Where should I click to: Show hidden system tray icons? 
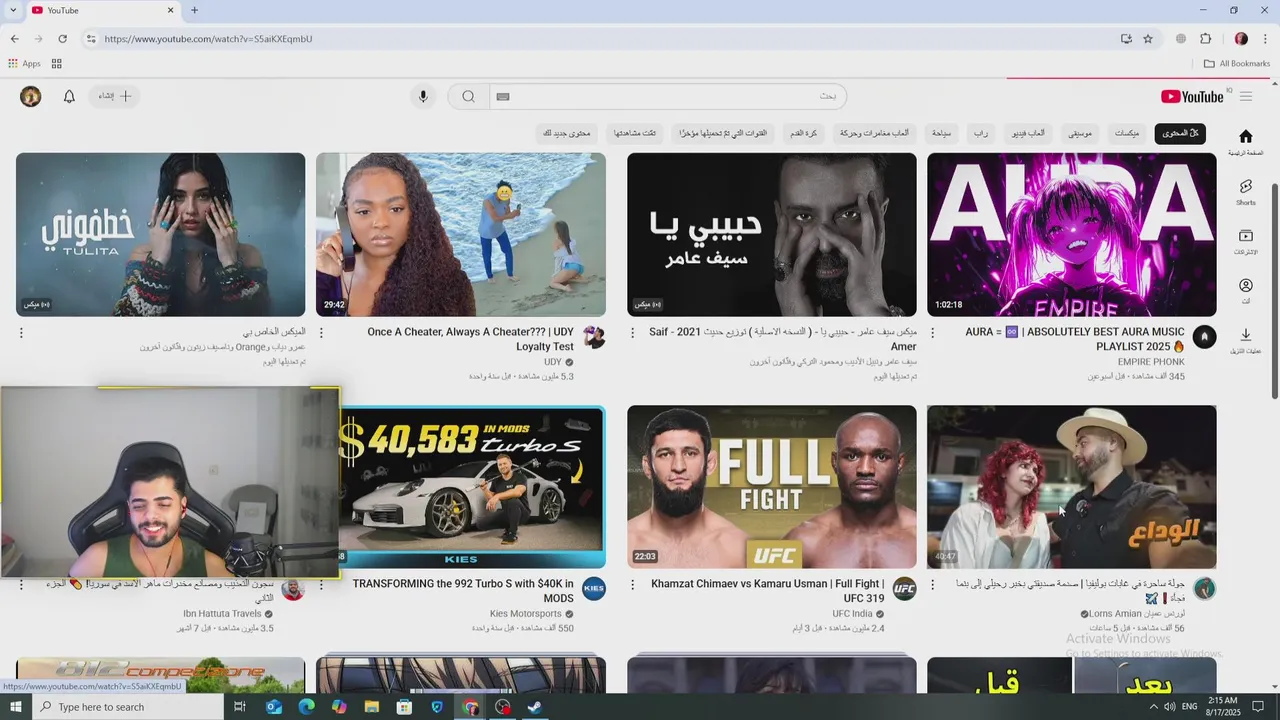(1153, 707)
